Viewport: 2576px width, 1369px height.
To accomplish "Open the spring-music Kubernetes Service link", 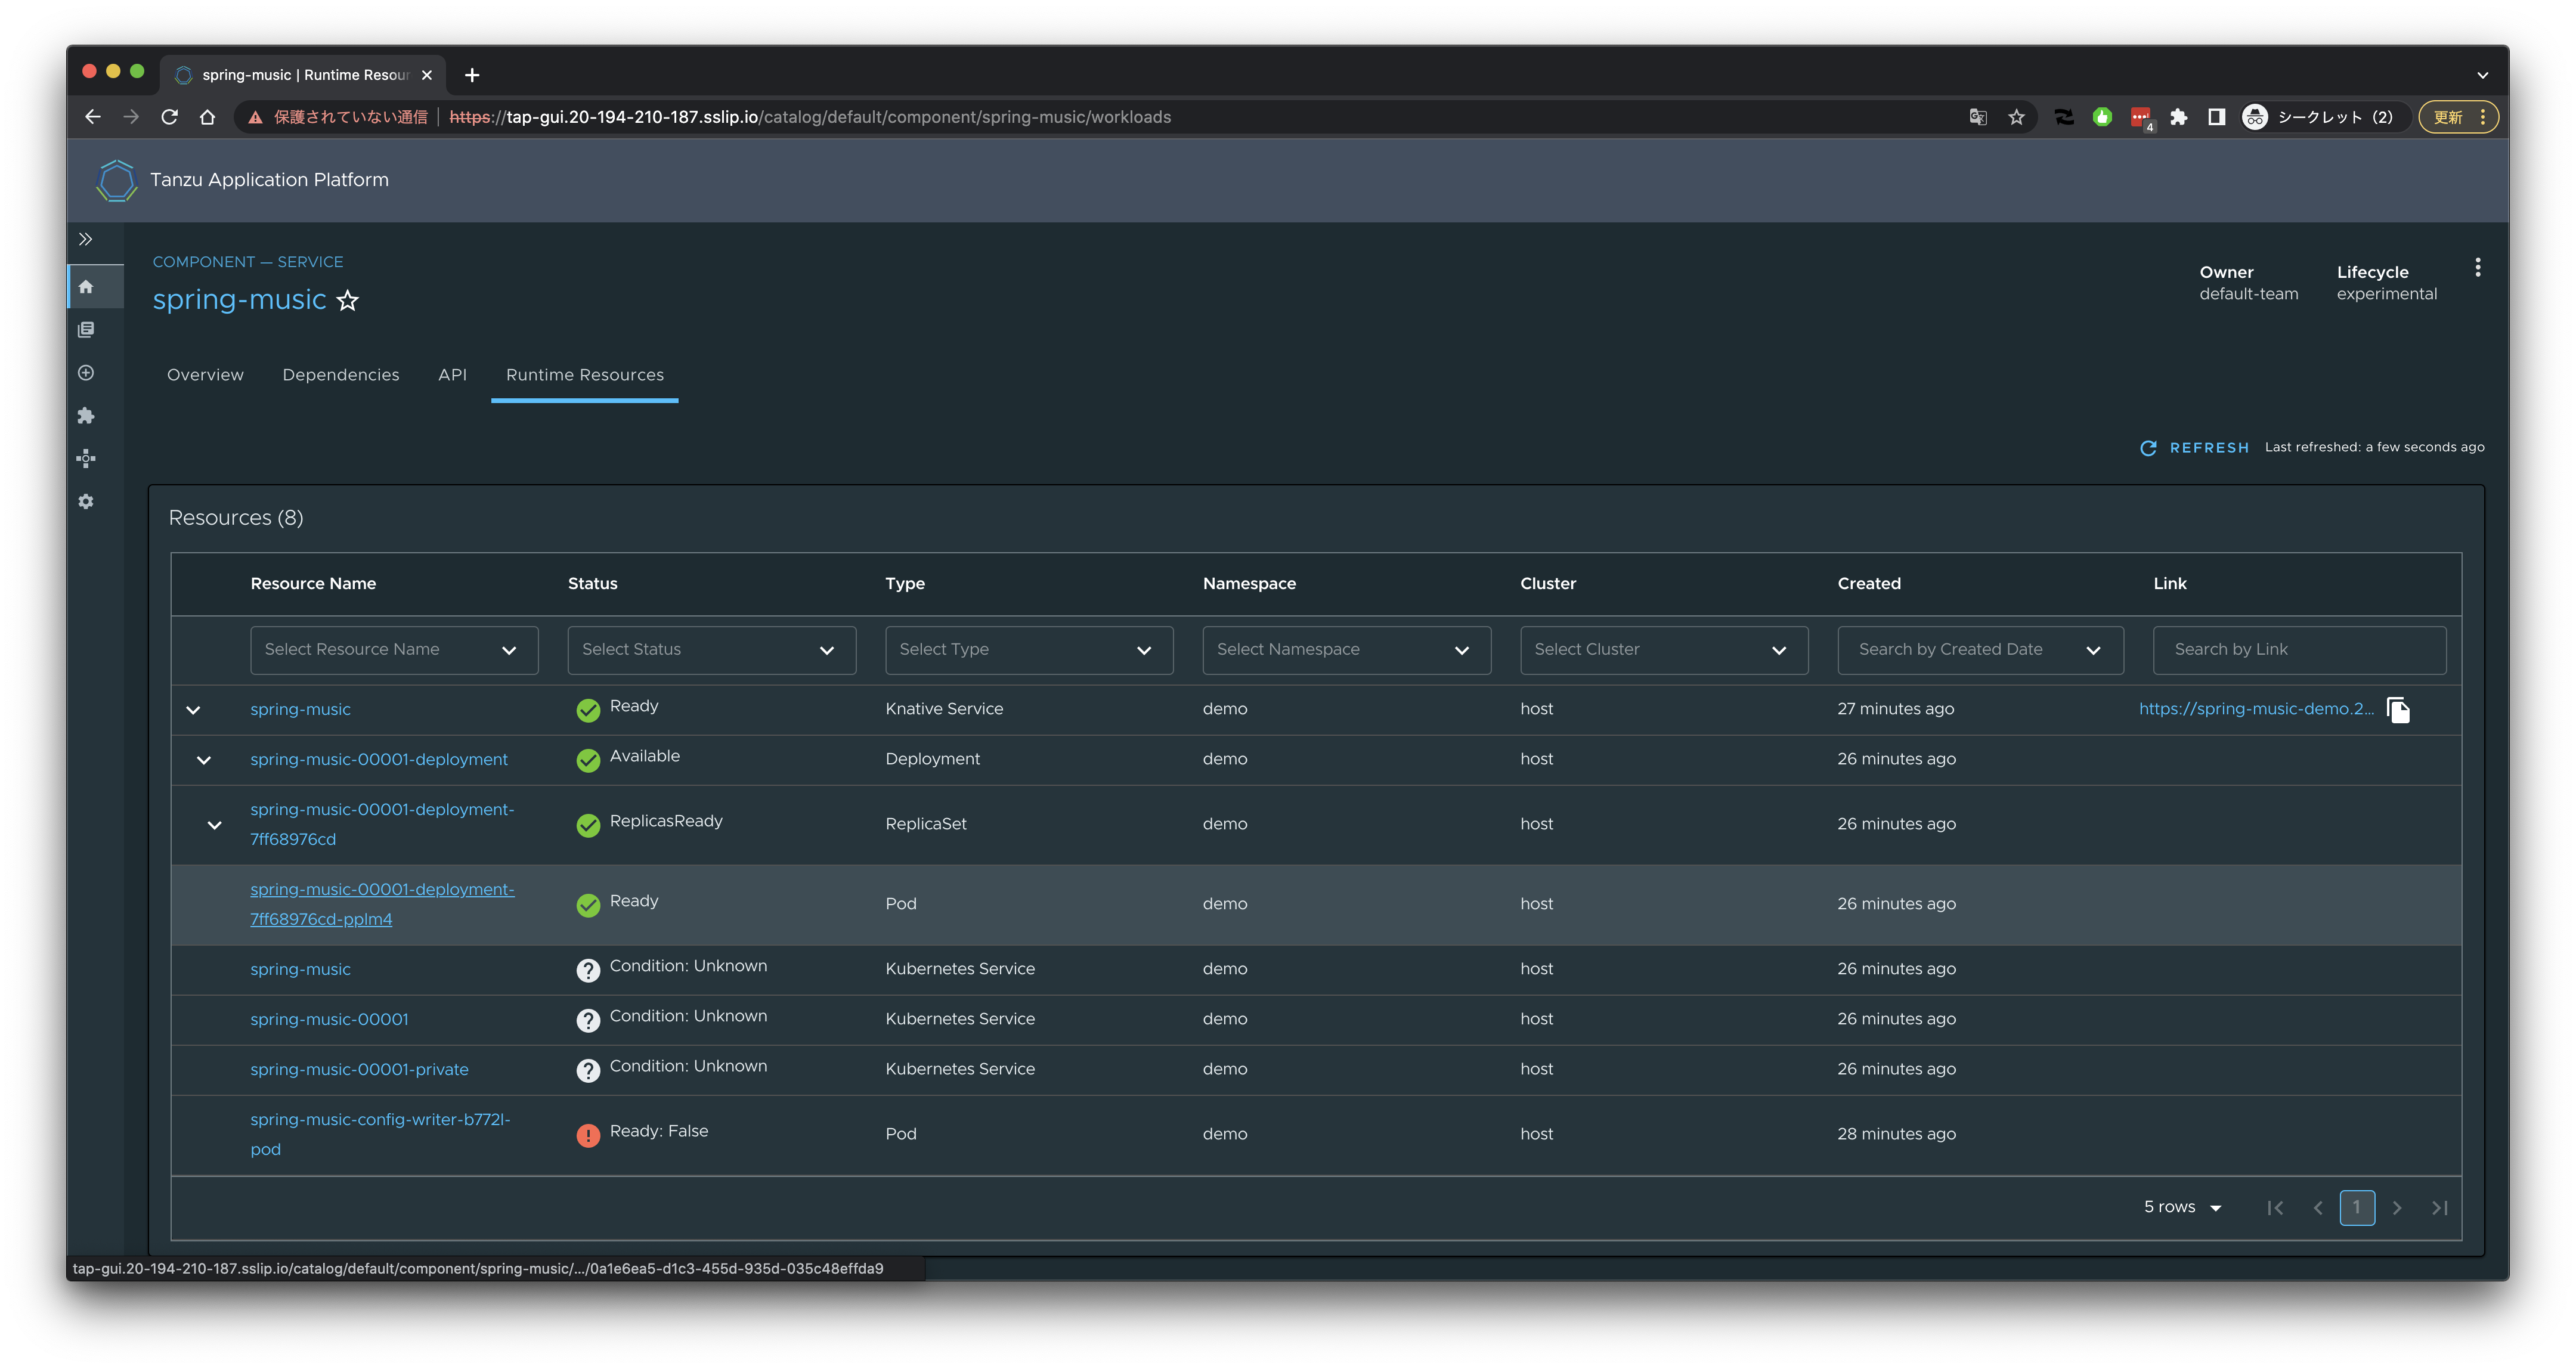I will coord(300,970).
